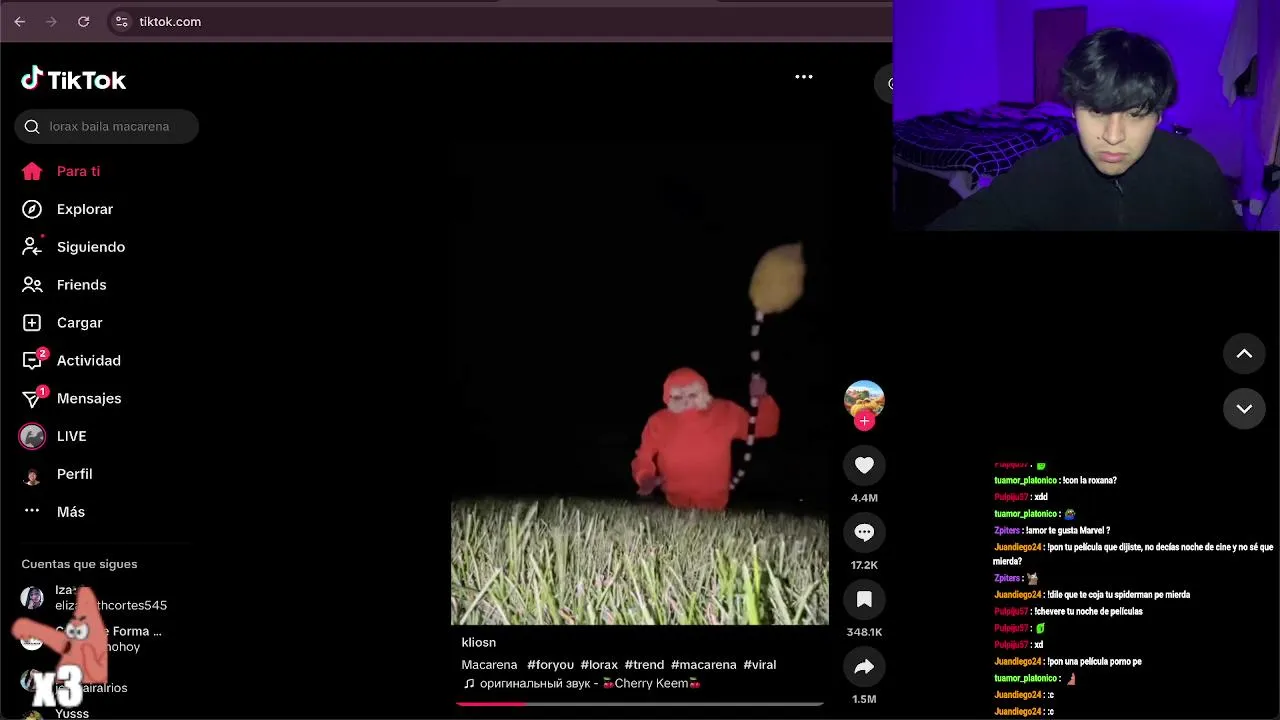Click chat message '!chevere tu noche de películas'
Image resolution: width=1280 pixels, height=720 pixels.
click(1089, 611)
